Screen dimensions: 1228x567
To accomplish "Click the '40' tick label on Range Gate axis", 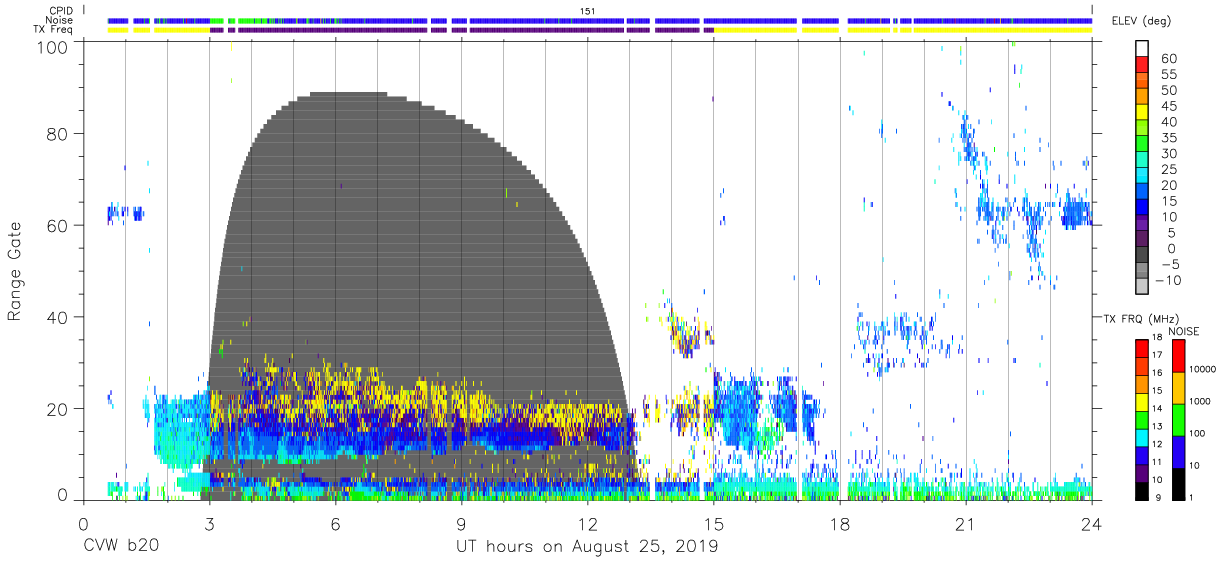I will [x=58, y=317].
